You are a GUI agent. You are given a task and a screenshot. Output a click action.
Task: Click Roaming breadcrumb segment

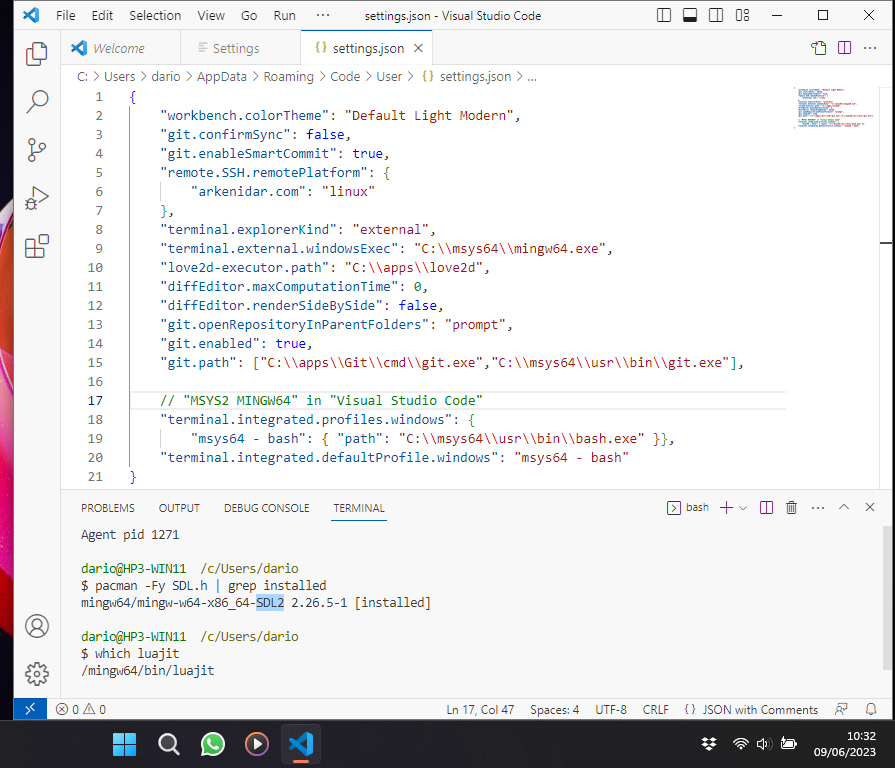tap(288, 76)
